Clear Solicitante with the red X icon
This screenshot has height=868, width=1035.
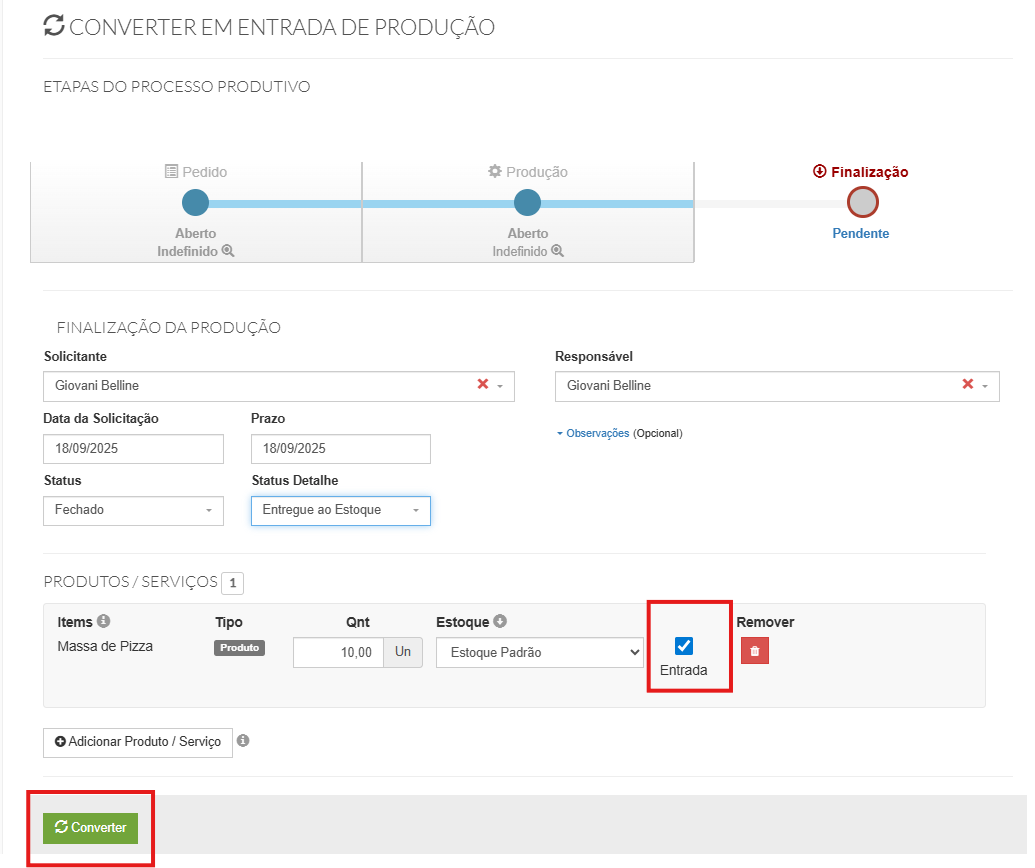(x=483, y=385)
